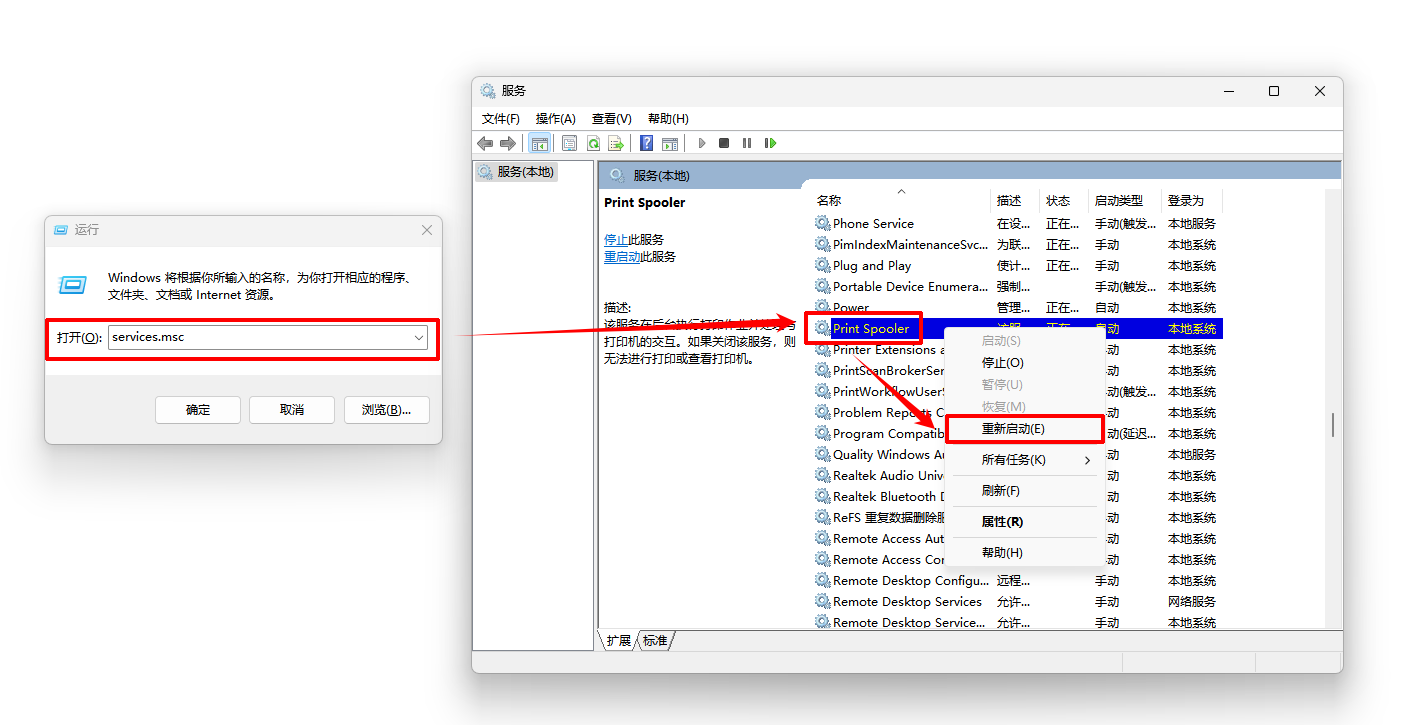The width and height of the screenshot is (1413, 725).
Task: Open Properties from the Services toolbar icon
Action: (x=569, y=143)
